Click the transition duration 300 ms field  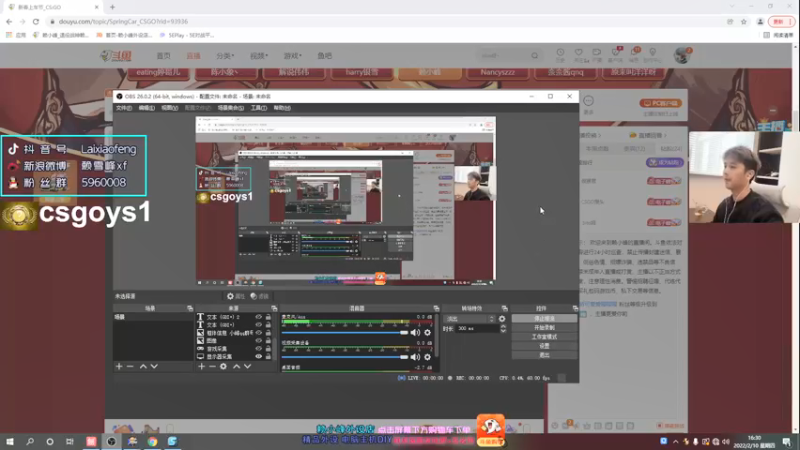tap(477, 329)
